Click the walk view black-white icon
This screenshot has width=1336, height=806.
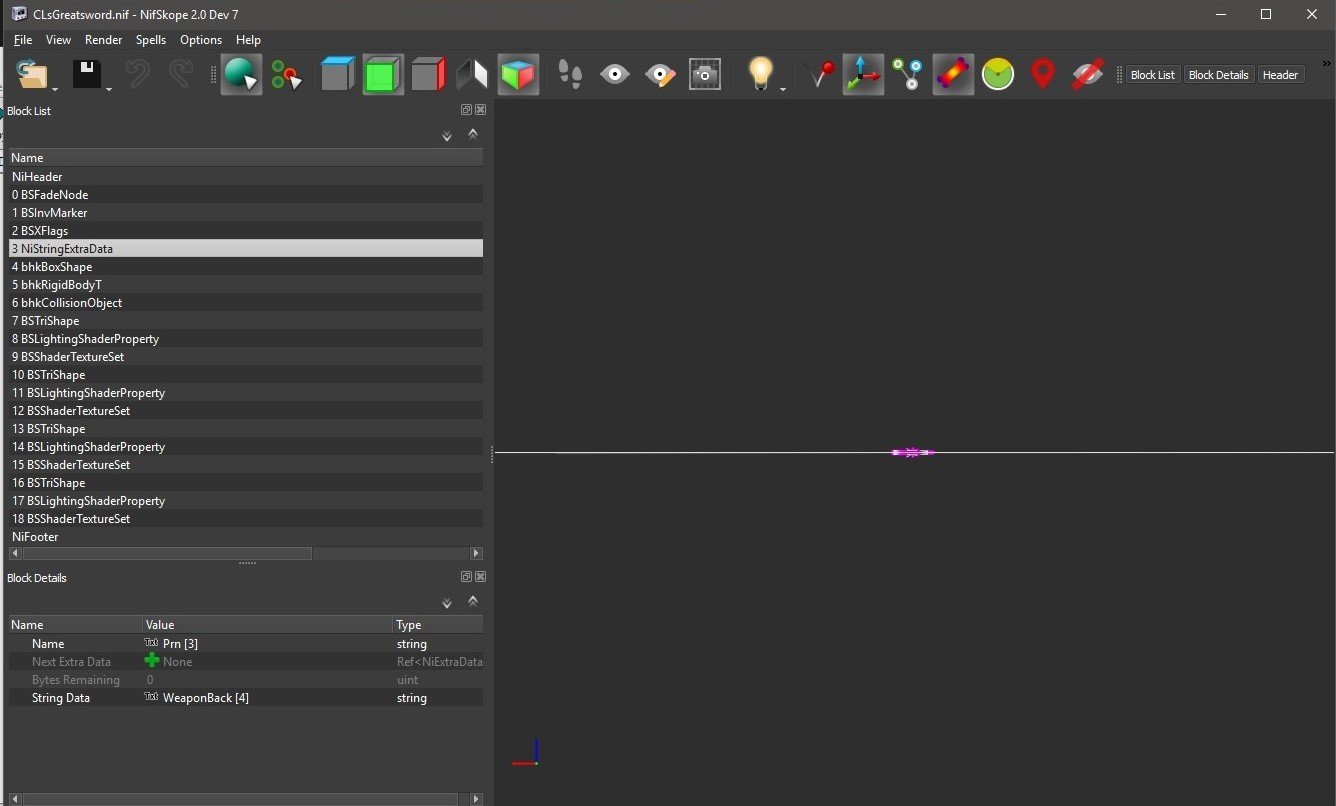coord(472,75)
